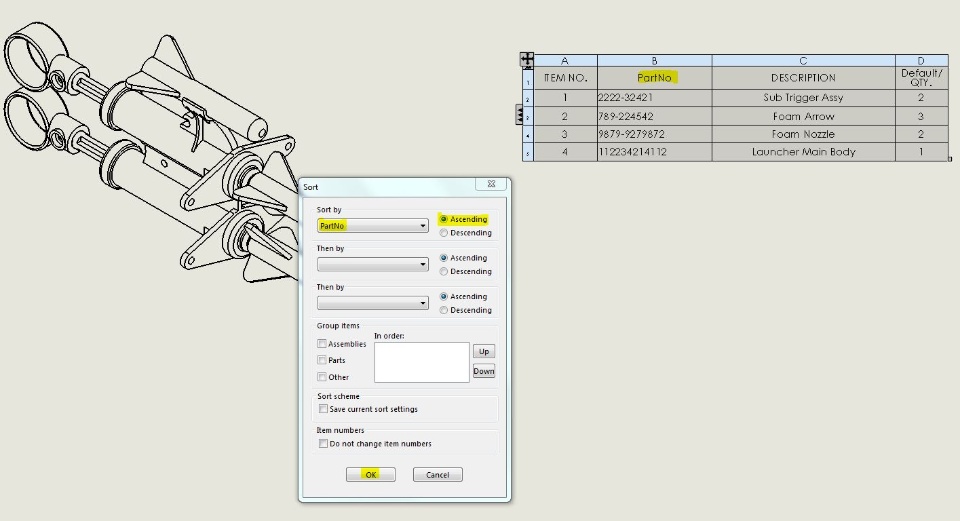This screenshot has width=960, height=521.
Task: Close the Sort dialog with X
Action: tap(491, 184)
